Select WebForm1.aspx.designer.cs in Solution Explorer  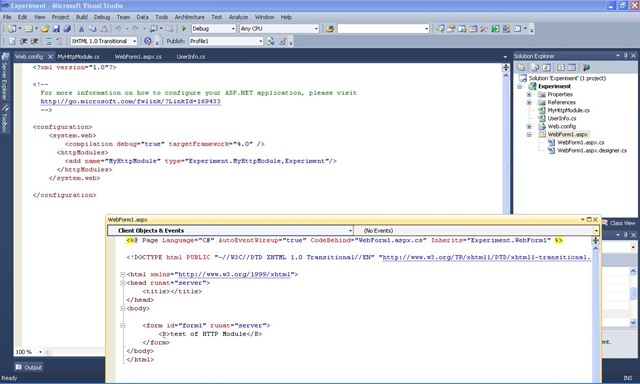pyautogui.click(x=592, y=151)
